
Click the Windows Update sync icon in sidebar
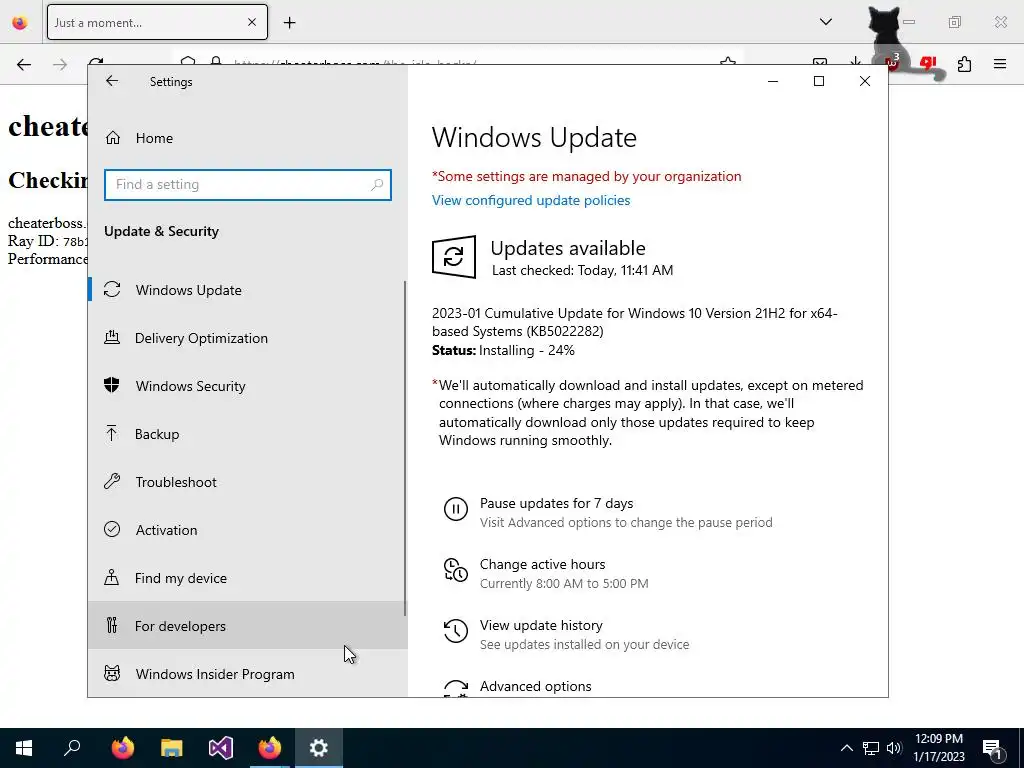pos(112,289)
